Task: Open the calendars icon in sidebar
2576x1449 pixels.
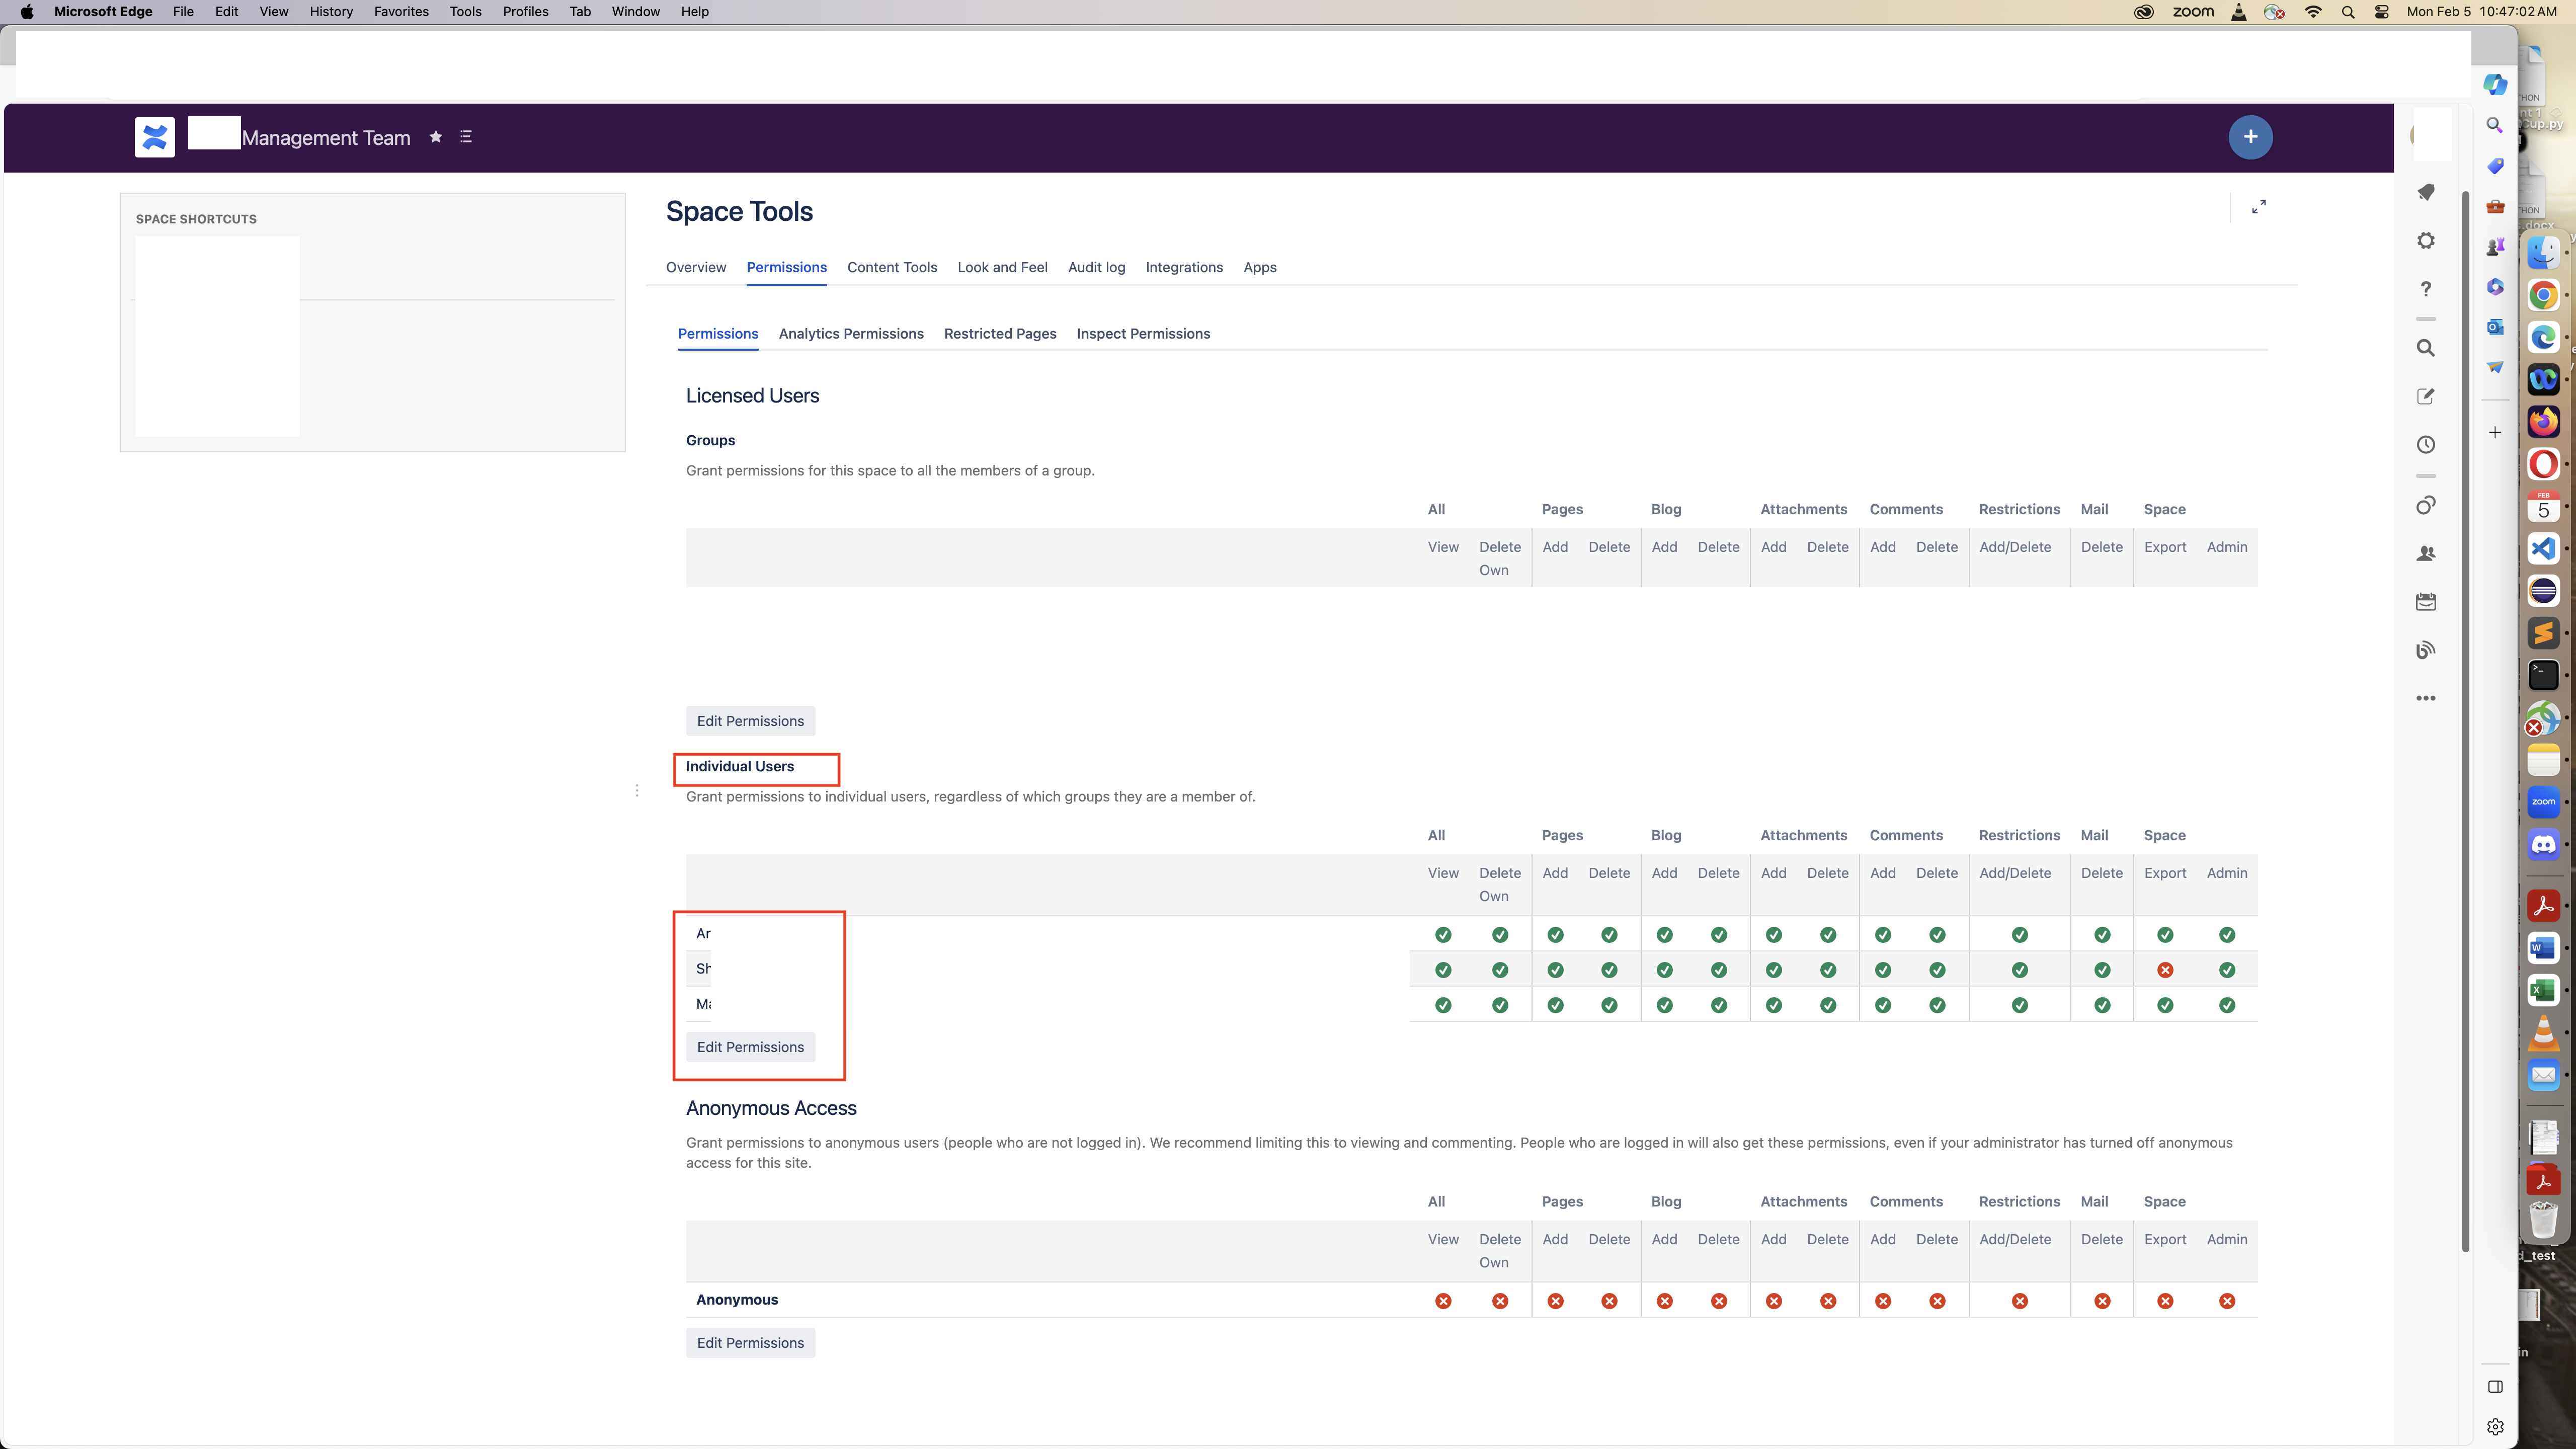Action: [x=2425, y=602]
